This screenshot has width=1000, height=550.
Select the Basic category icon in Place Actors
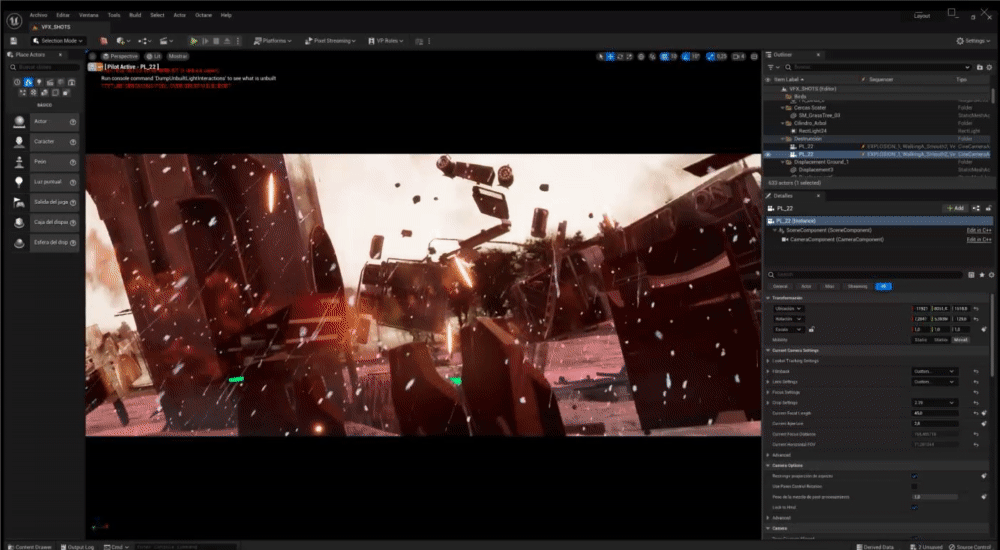[x=28, y=82]
